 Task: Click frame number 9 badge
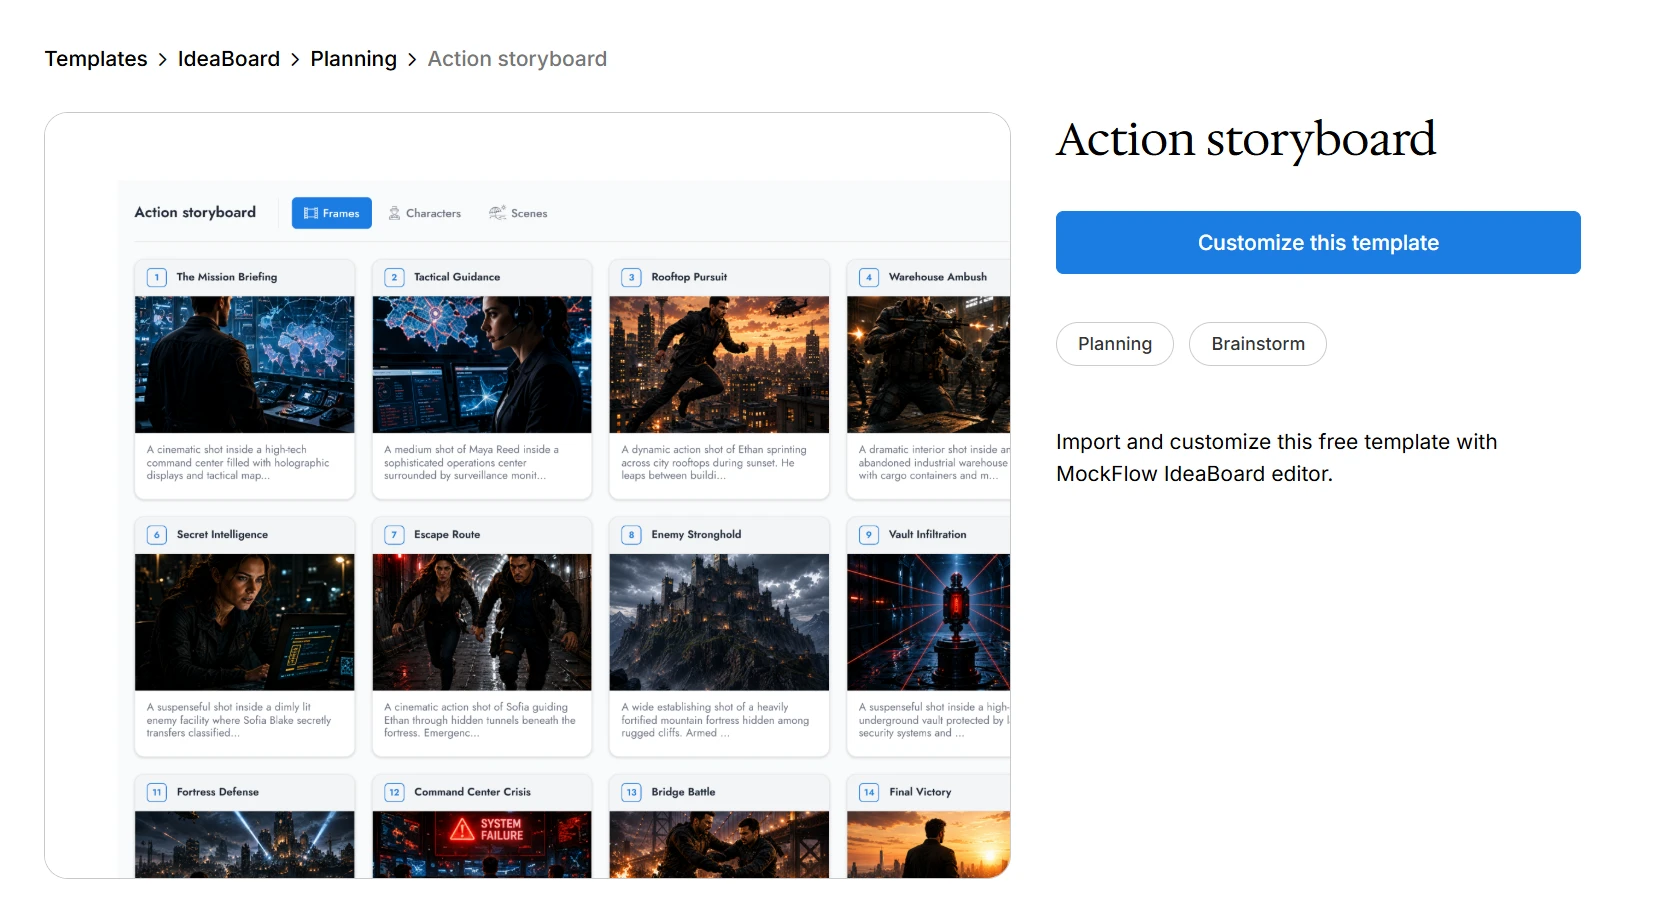point(869,535)
